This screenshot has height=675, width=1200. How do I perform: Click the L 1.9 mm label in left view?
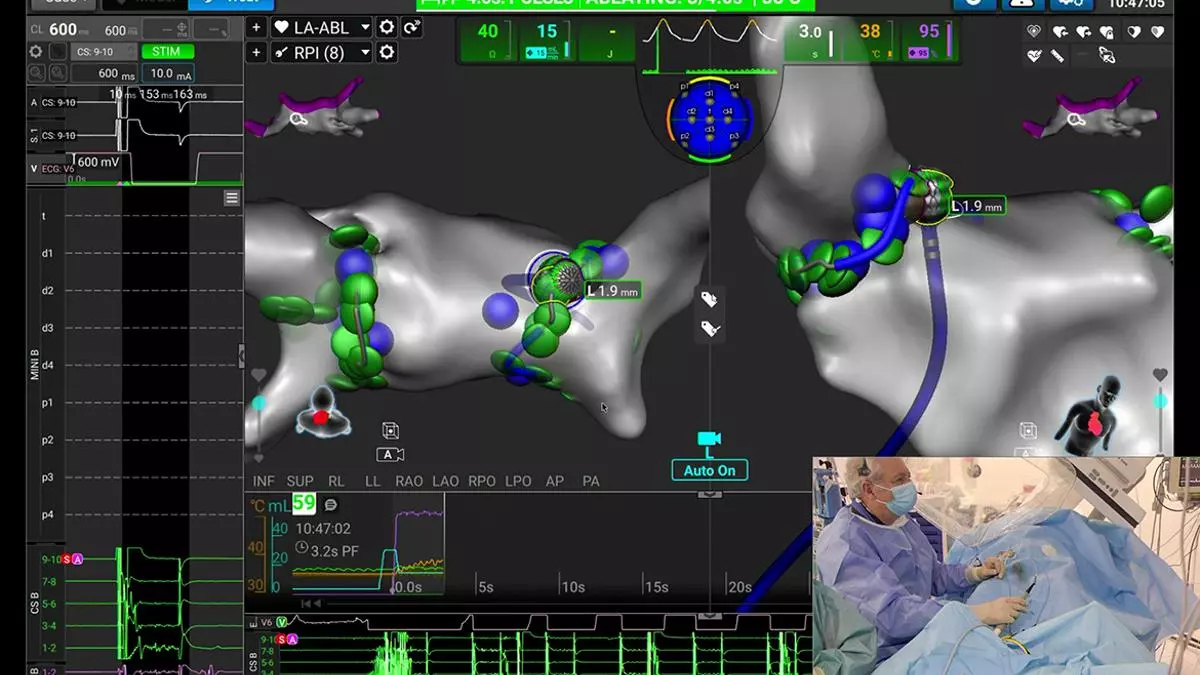click(612, 291)
